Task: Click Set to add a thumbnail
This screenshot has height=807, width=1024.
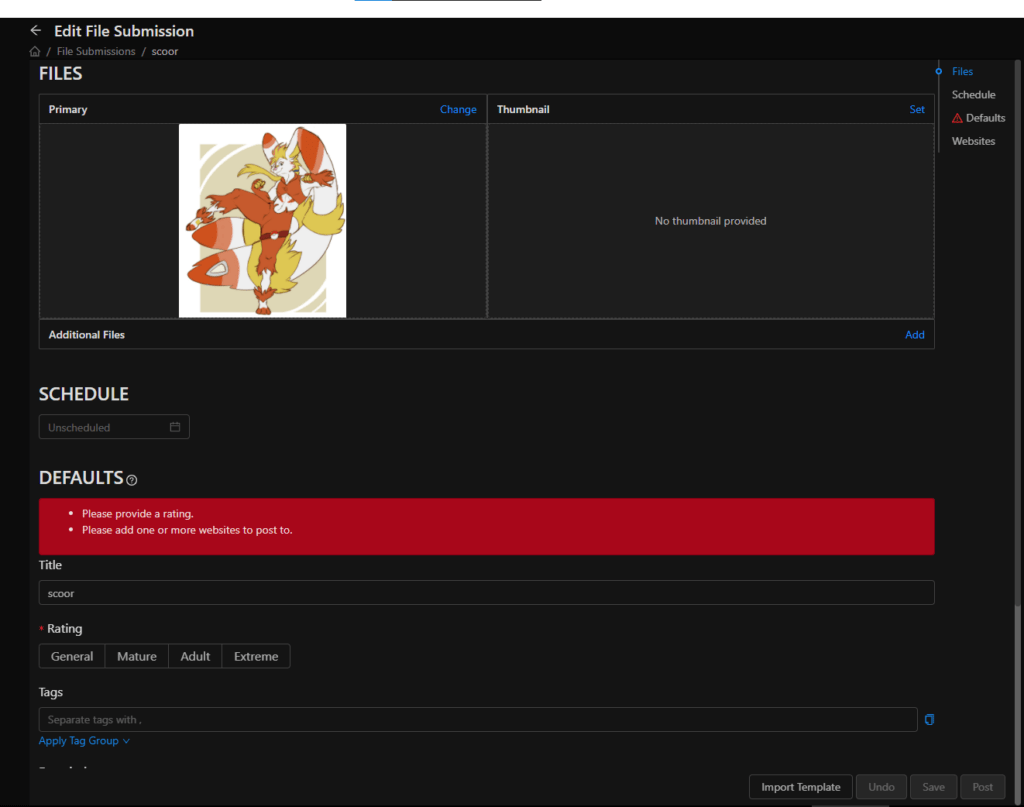Action: coord(916,110)
